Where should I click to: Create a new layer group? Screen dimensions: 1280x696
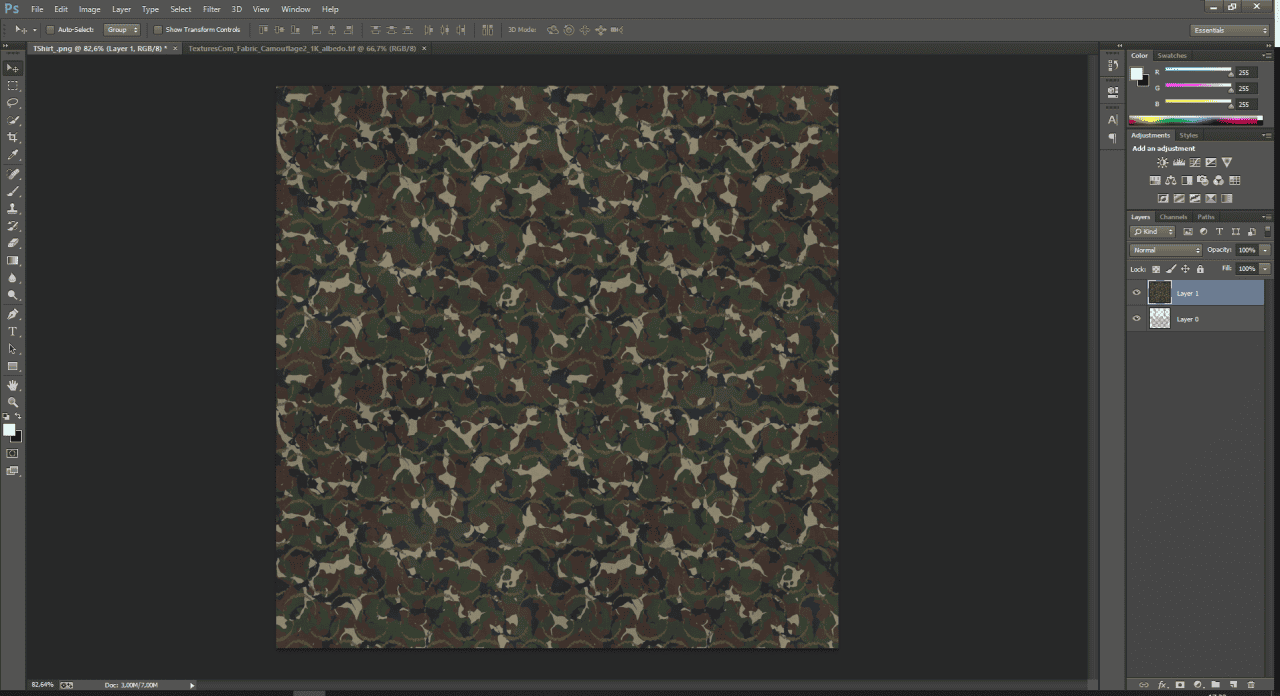click(x=1216, y=685)
